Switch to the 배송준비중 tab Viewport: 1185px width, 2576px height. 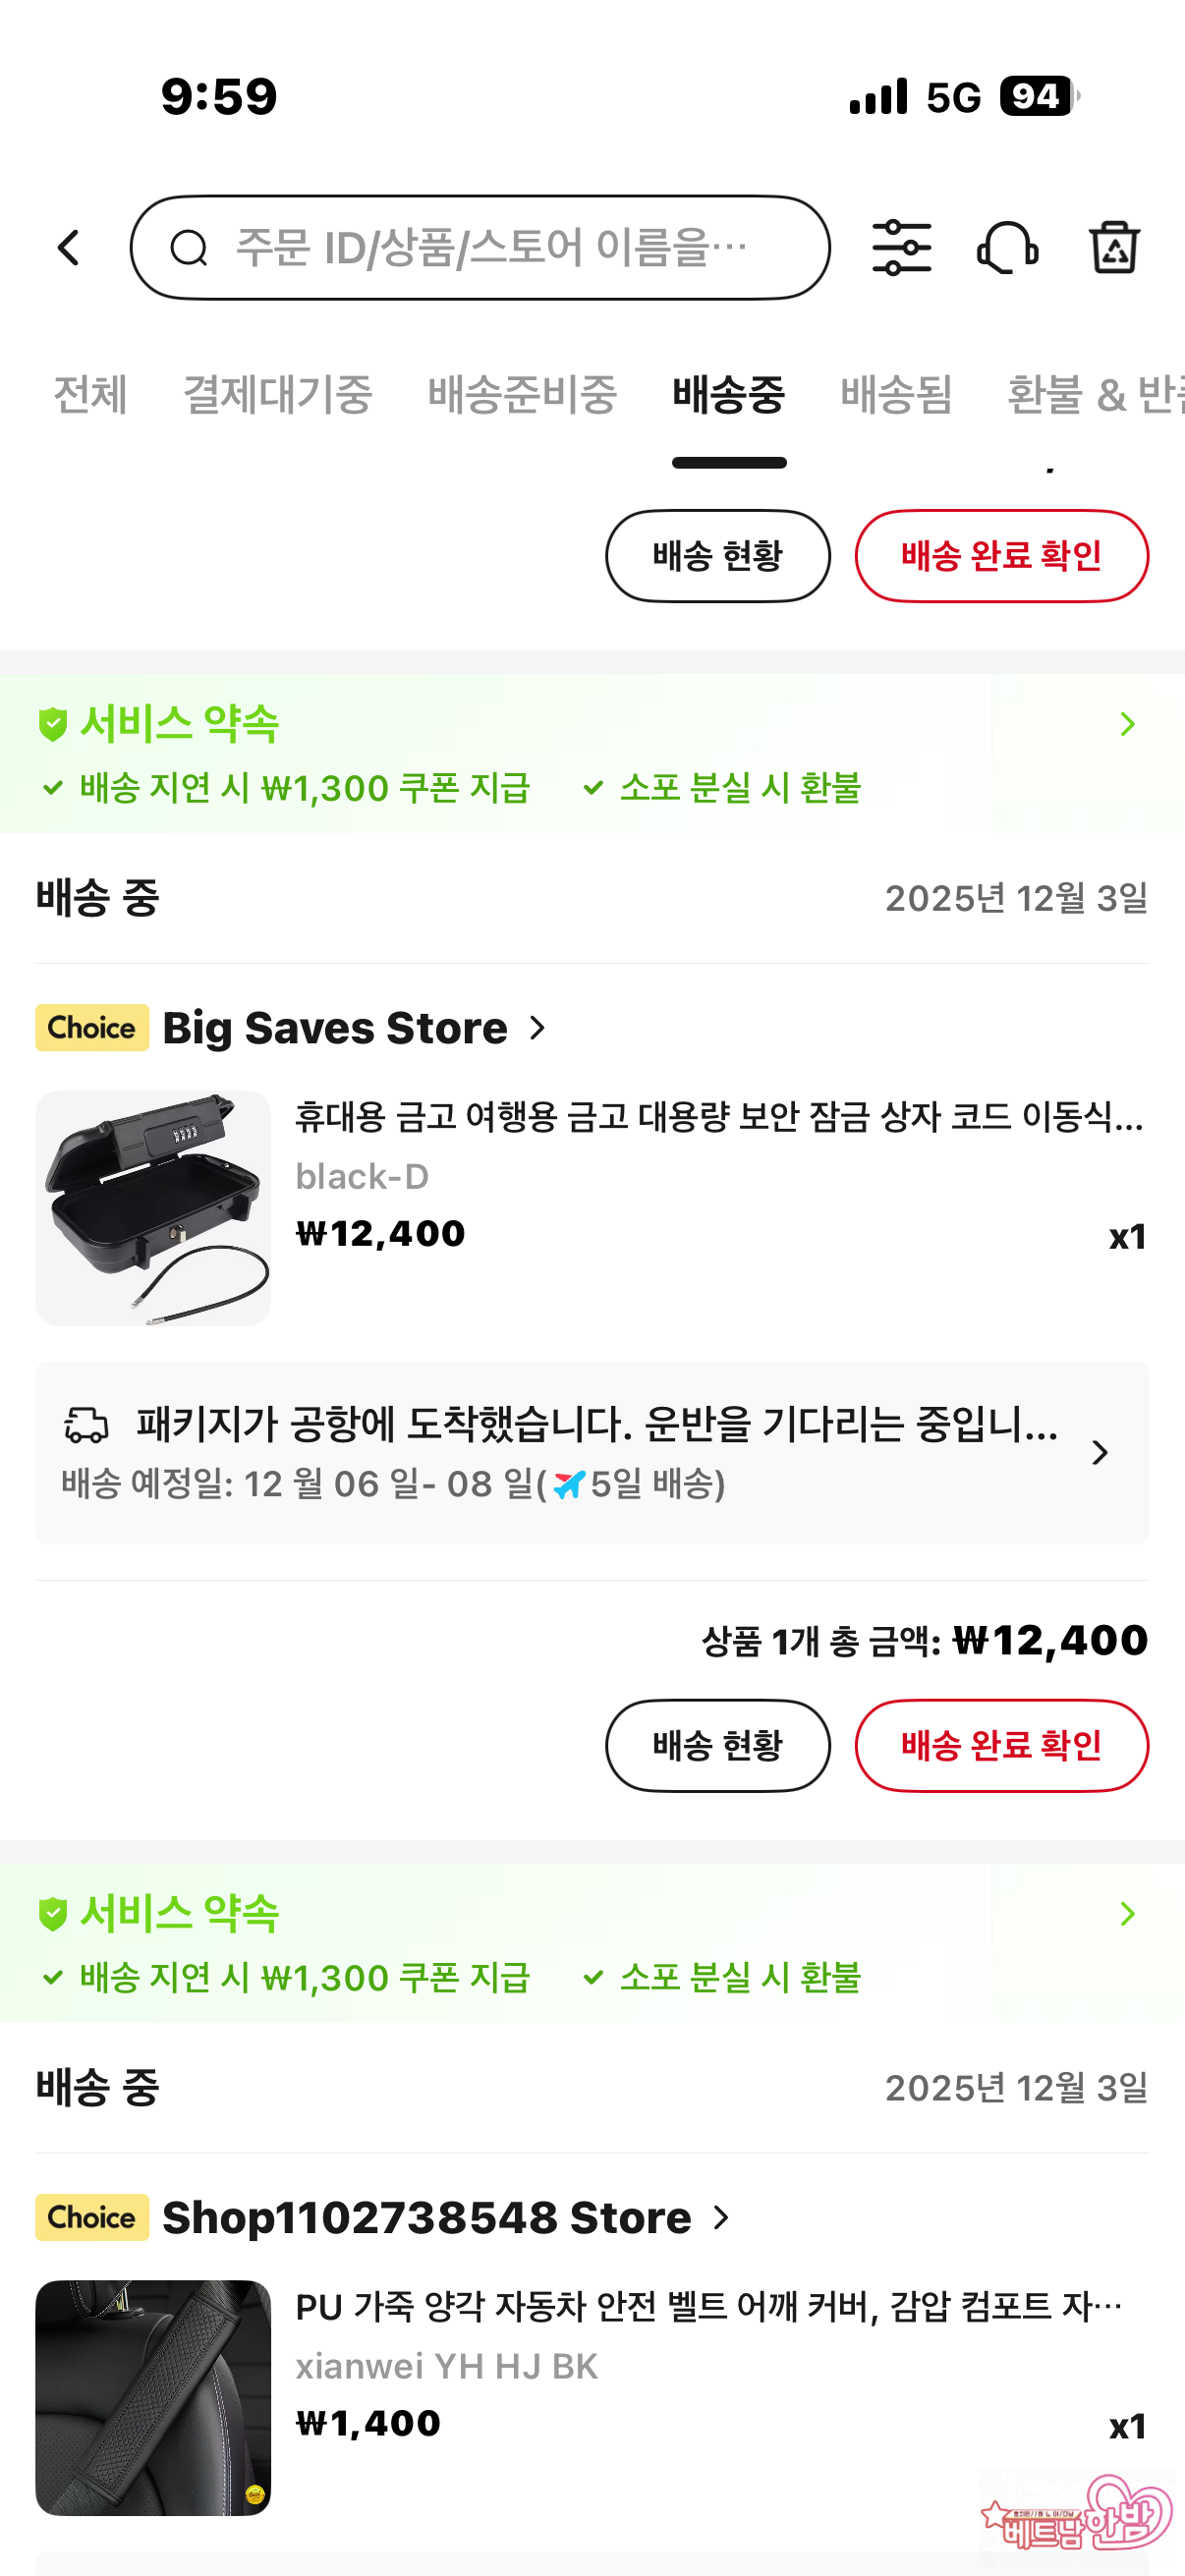[522, 394]
